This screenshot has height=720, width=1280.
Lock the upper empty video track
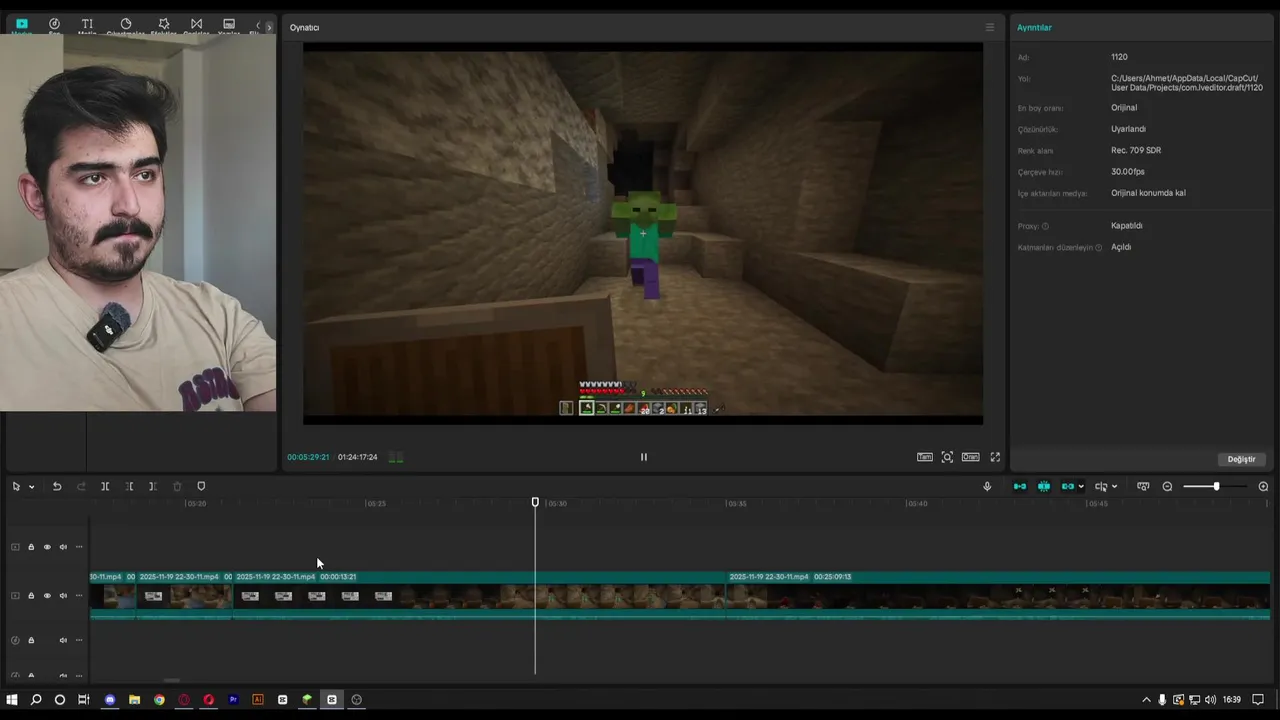[x=31, y=547]
